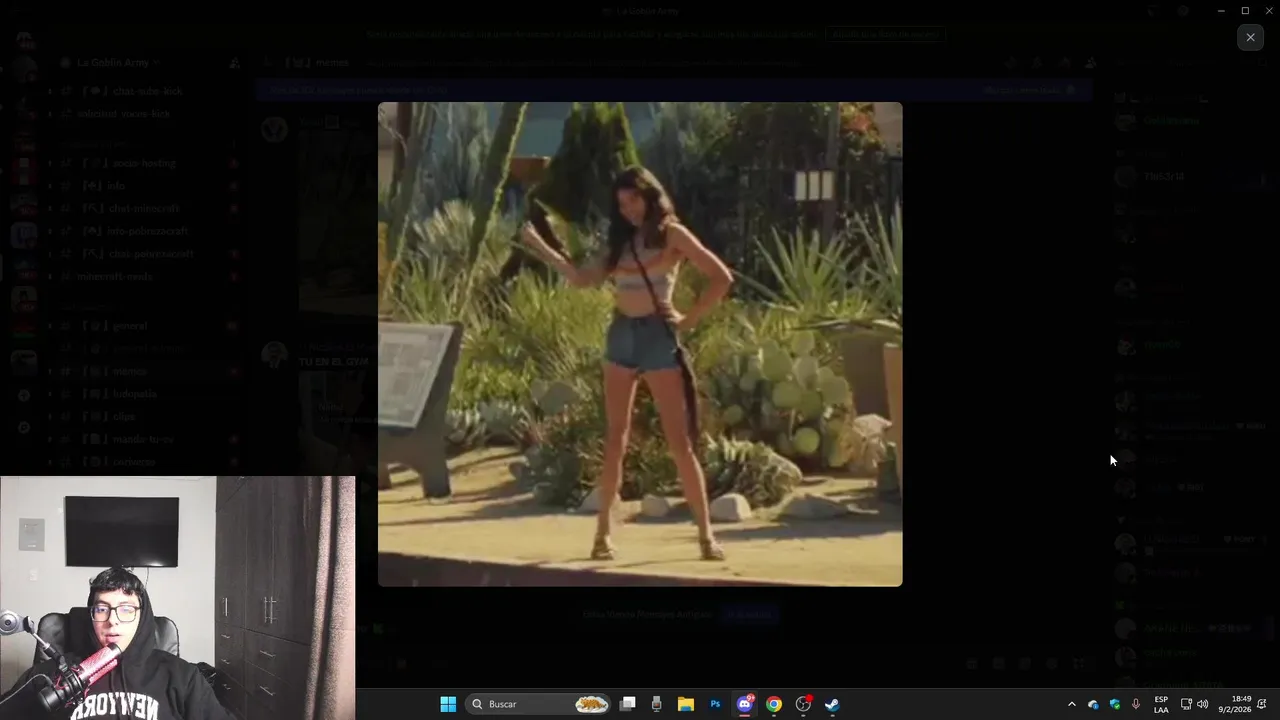This screenshot has width=1280, height=720.
Task: Open volume control tray icon
Action: (1202, 704)
